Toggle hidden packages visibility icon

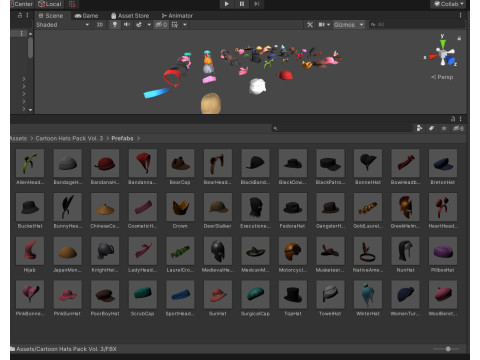coord(458,128)
